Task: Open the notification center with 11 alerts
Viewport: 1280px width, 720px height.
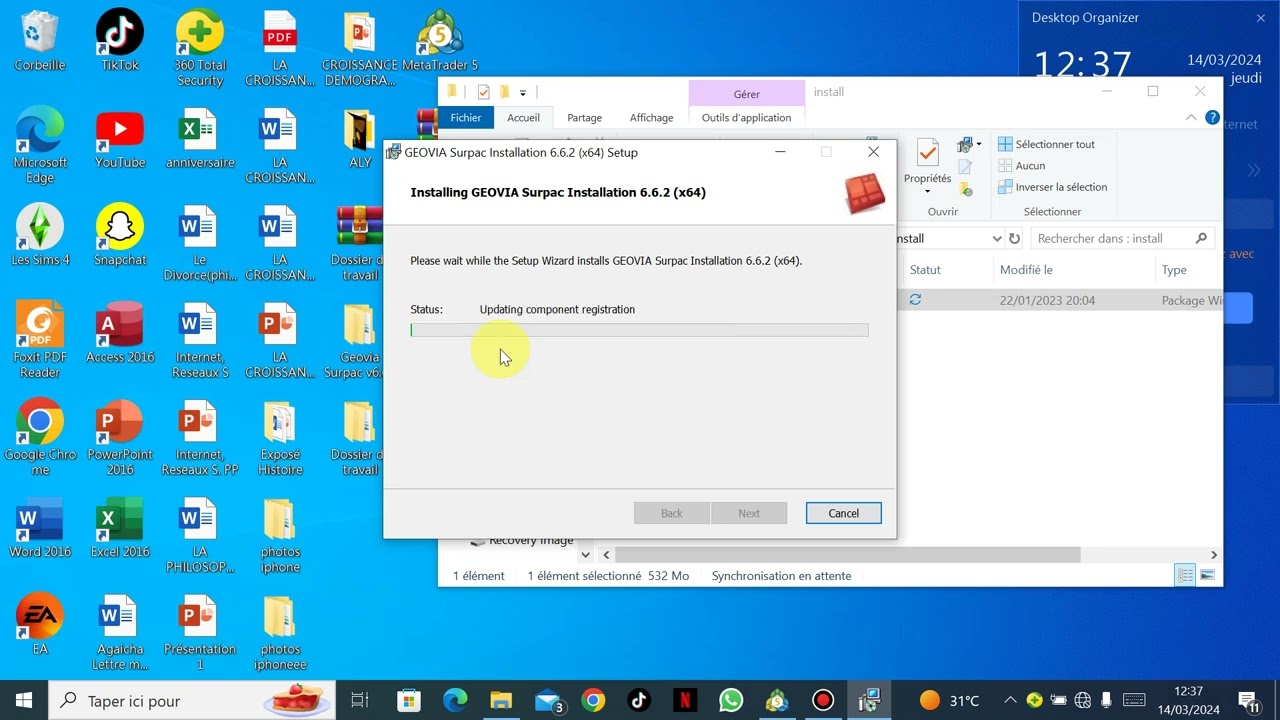Action: tap(1248, 700)
